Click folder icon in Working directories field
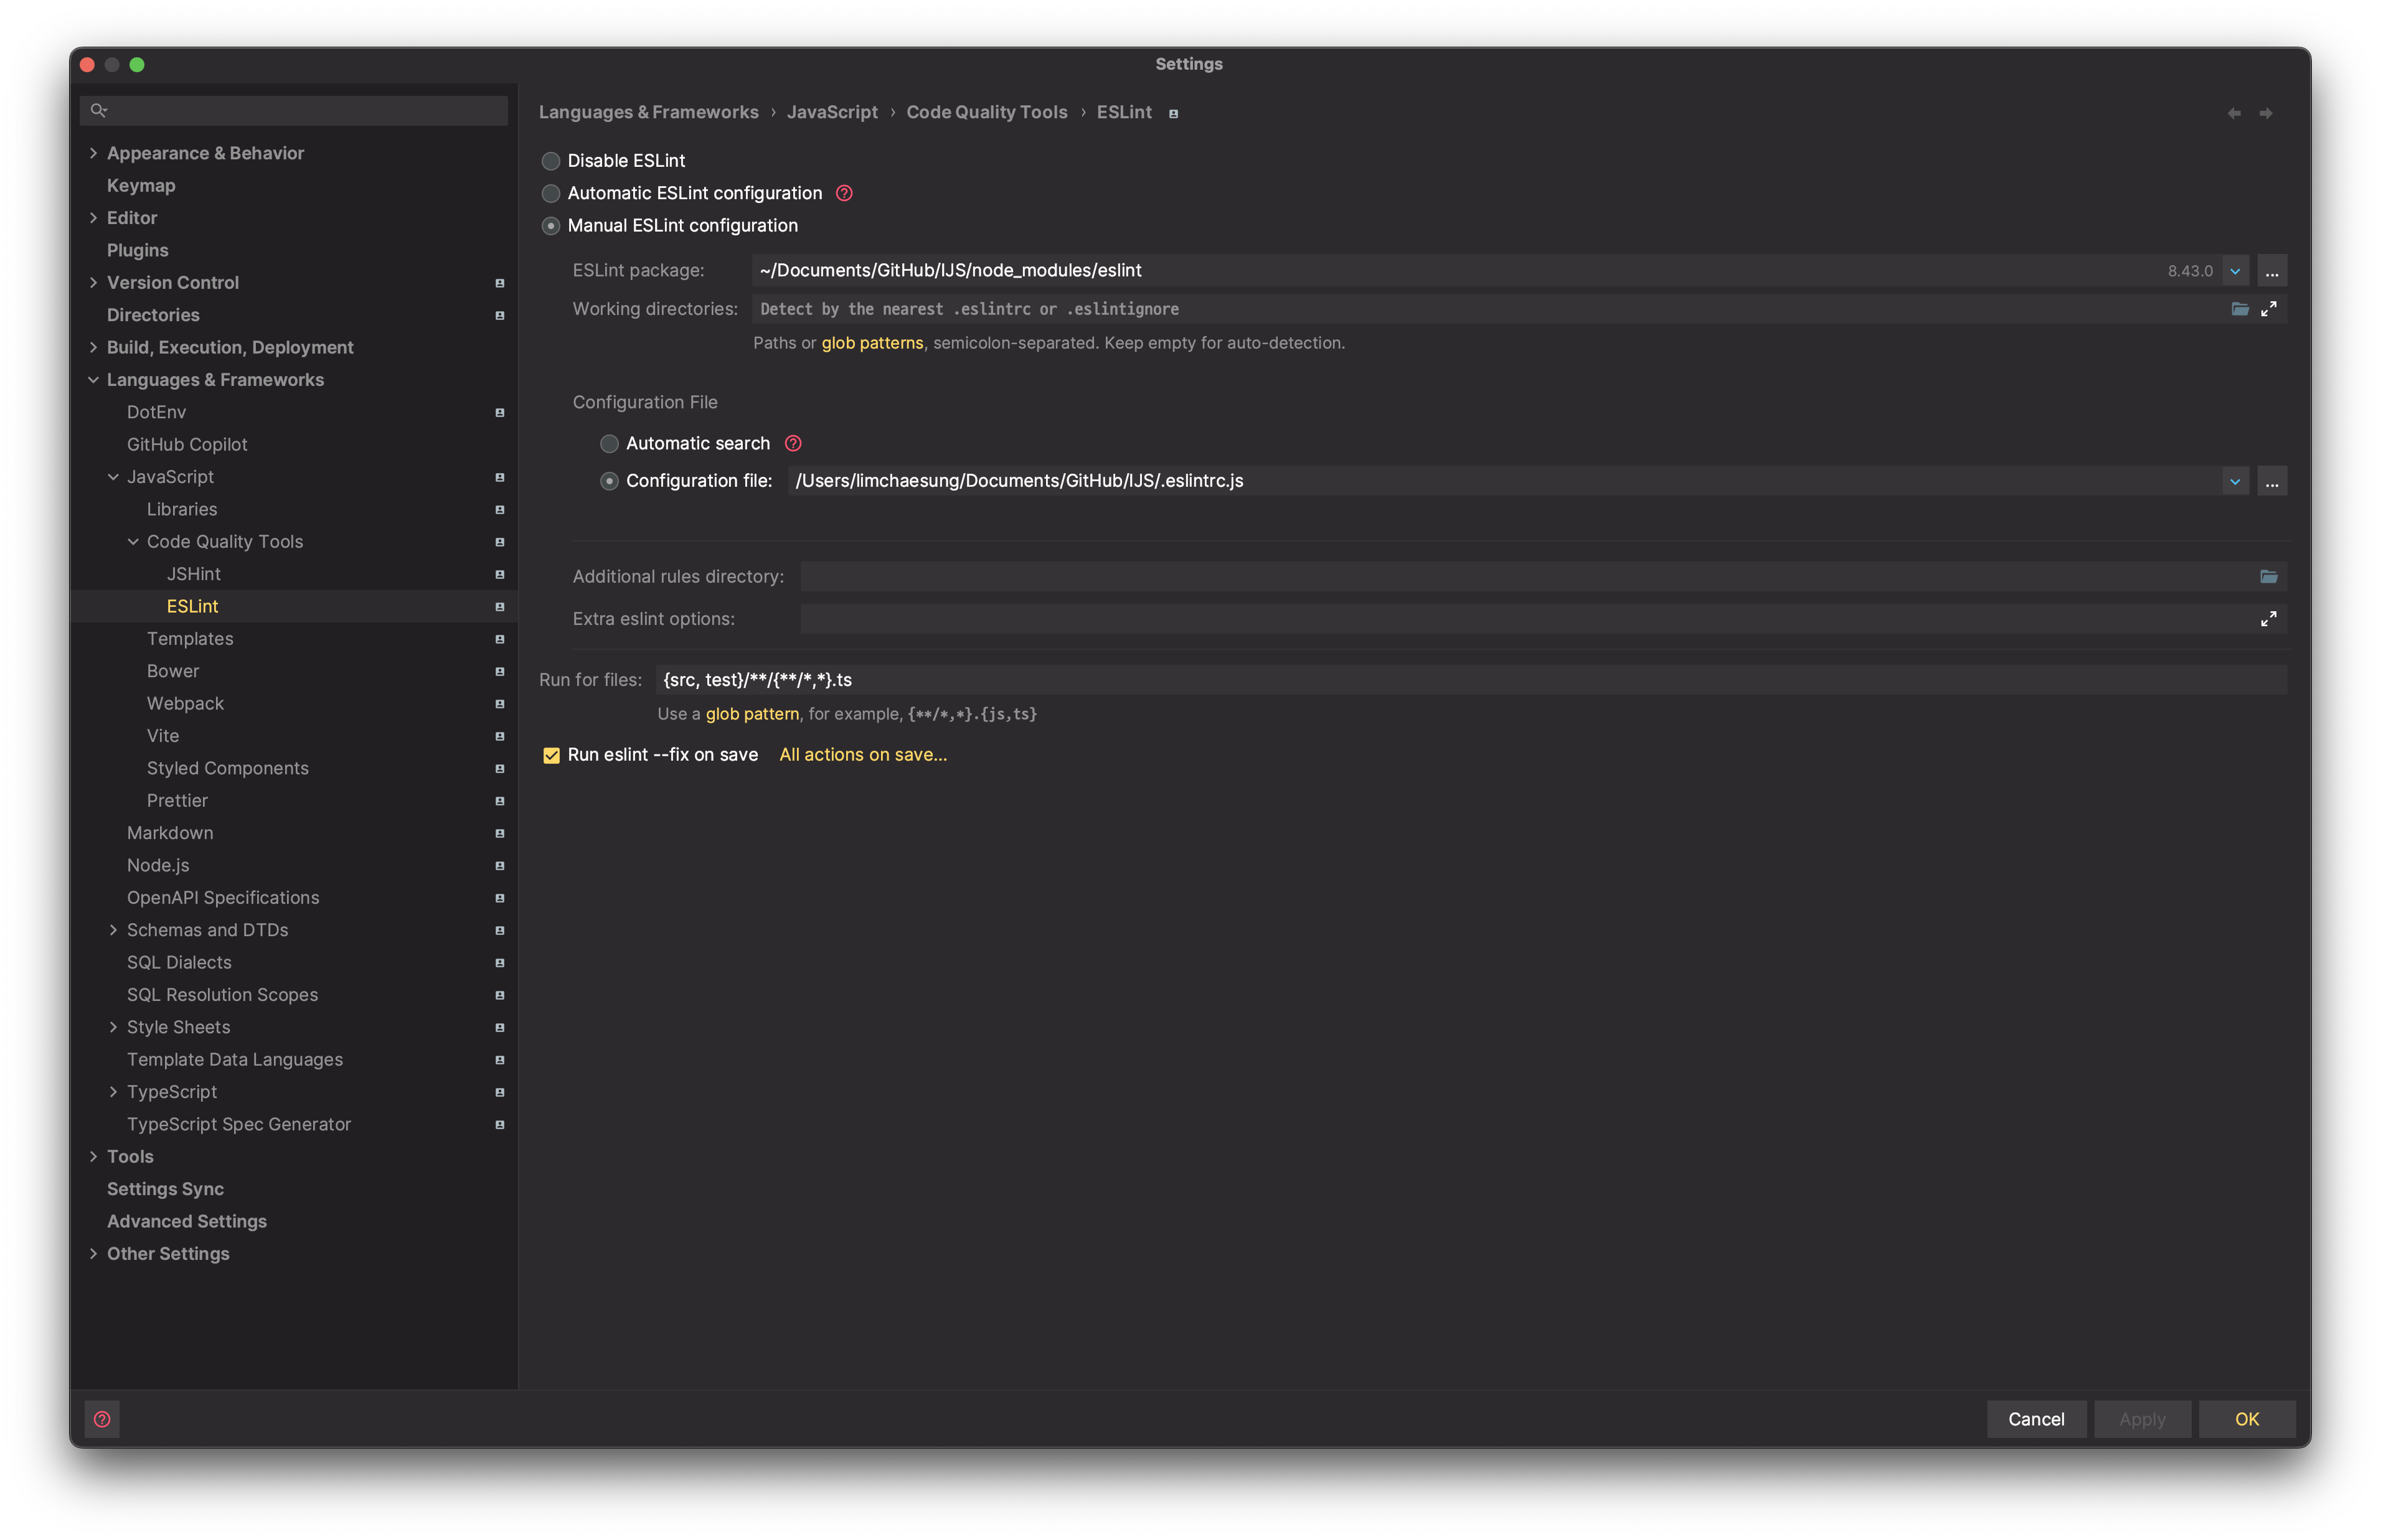 tap(2240, 309)
